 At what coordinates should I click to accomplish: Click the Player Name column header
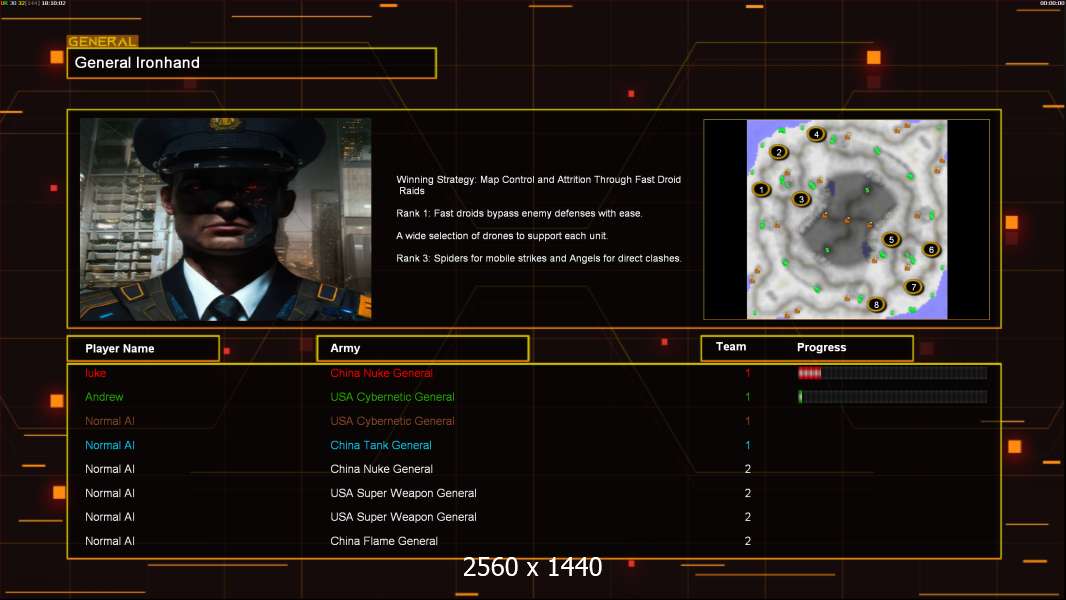tap(143, 349)
